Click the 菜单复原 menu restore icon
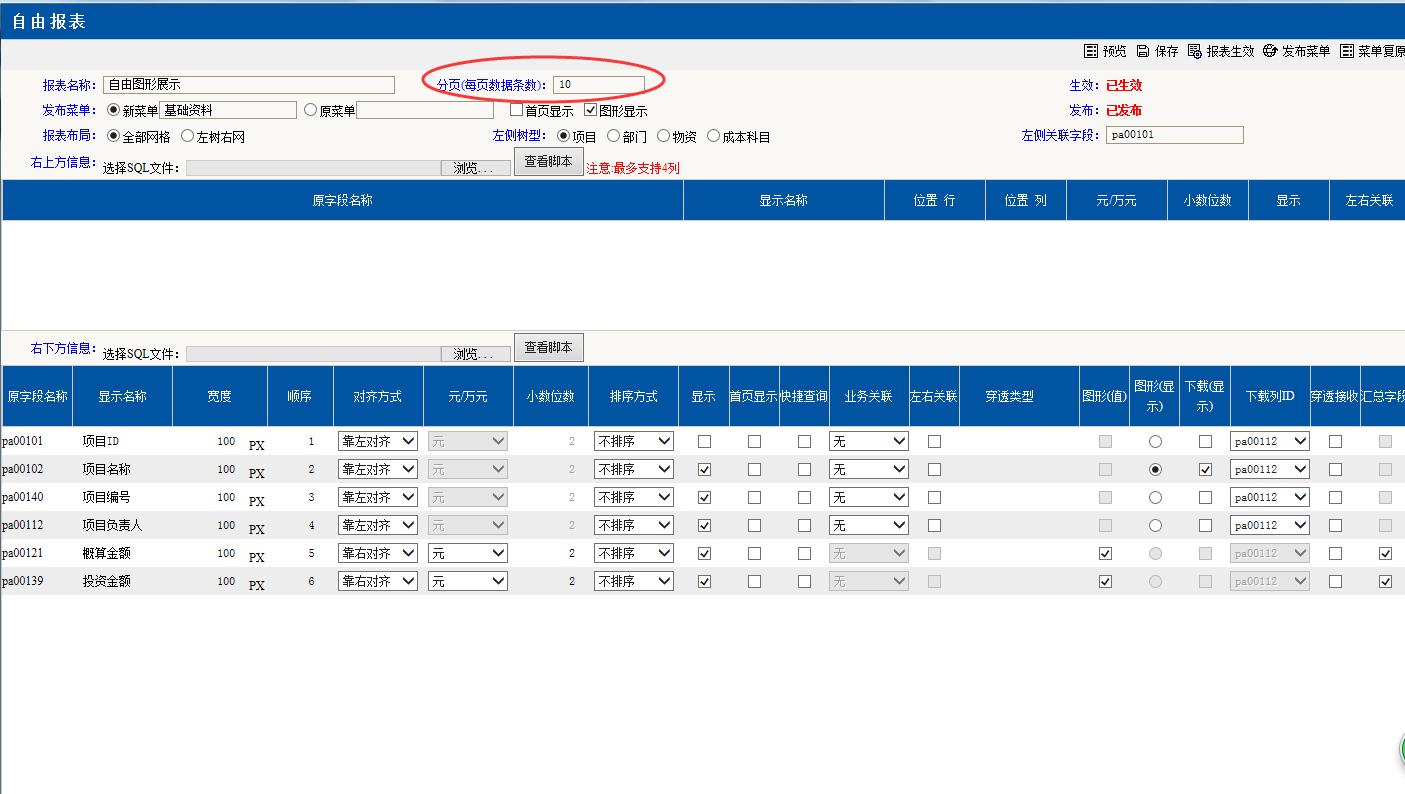The height and width of the screenshot is (794, 1405). click(x=1347, y=51)
